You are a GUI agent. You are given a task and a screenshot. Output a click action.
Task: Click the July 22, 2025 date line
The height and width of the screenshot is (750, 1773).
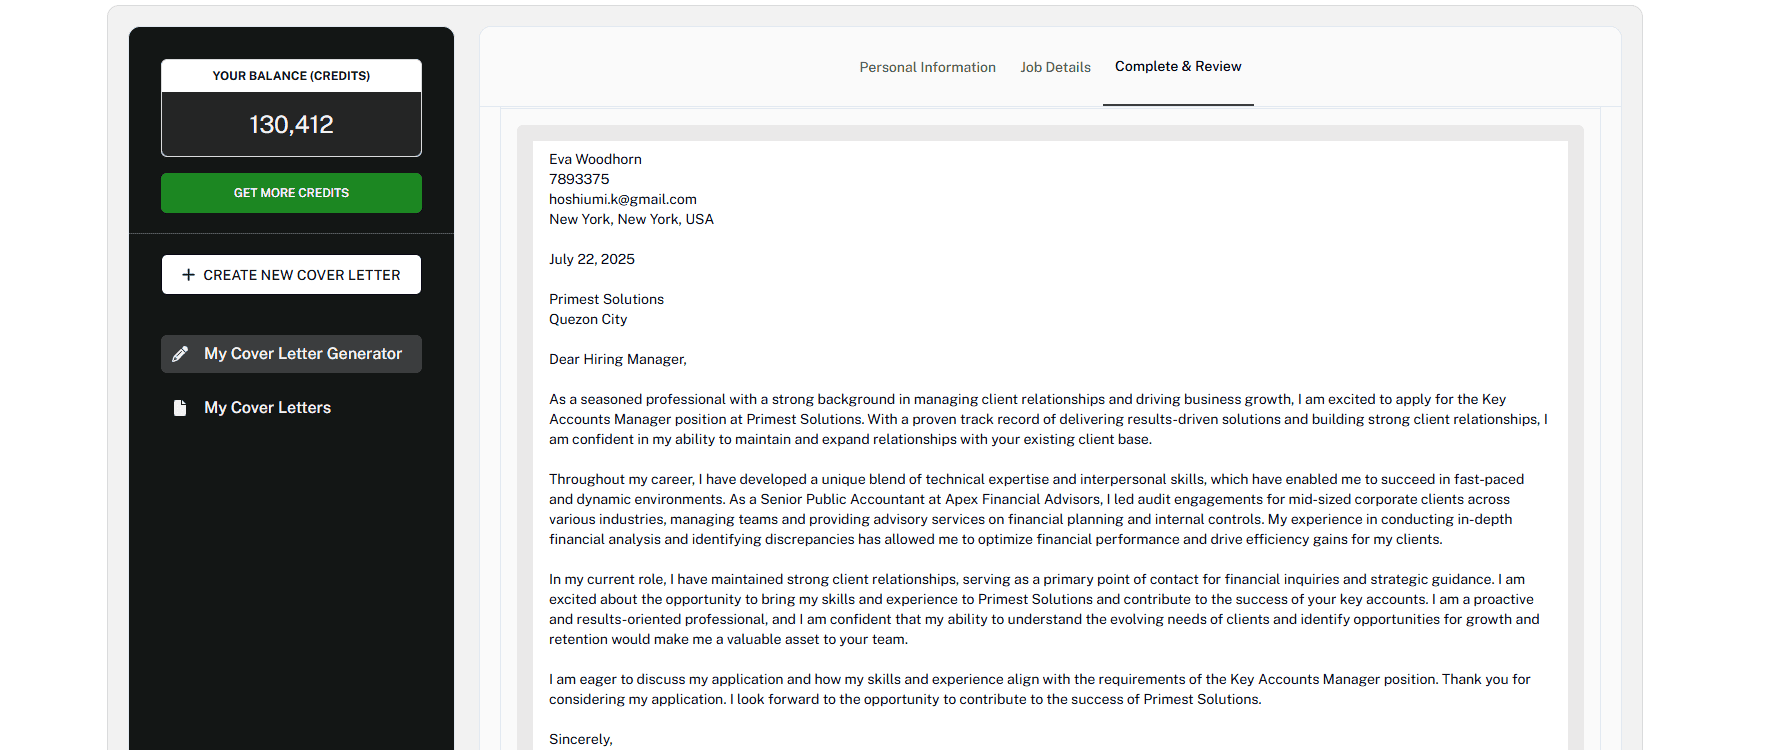592,259
